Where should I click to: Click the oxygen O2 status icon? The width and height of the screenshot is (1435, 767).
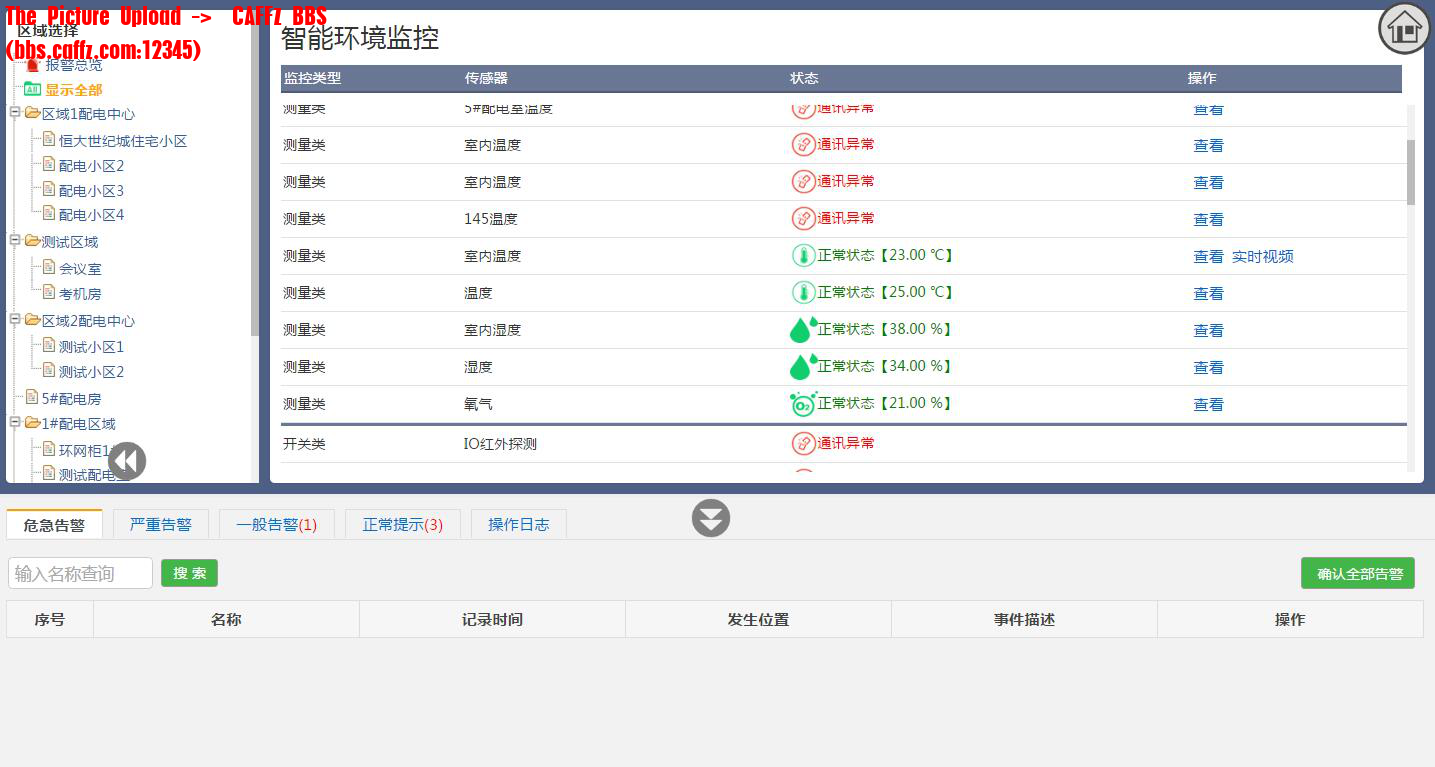[x=802, y=403]
